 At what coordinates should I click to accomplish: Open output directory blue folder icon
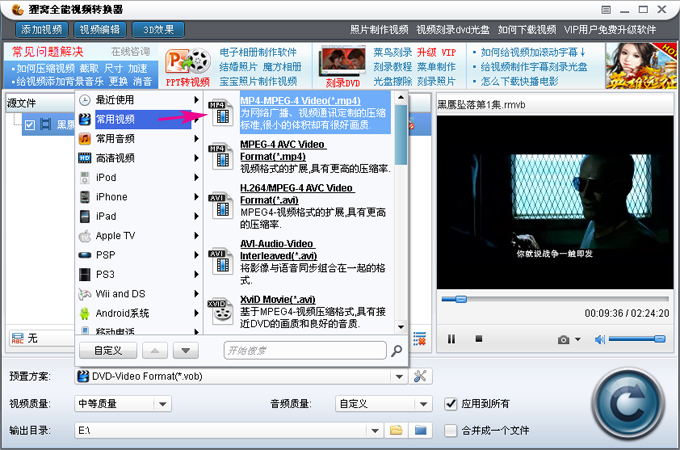(420, 430)
